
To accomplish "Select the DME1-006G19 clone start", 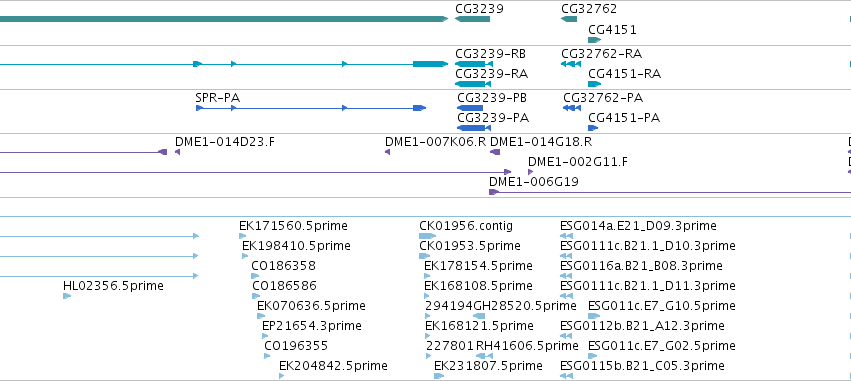I will [x=494, y=192].
